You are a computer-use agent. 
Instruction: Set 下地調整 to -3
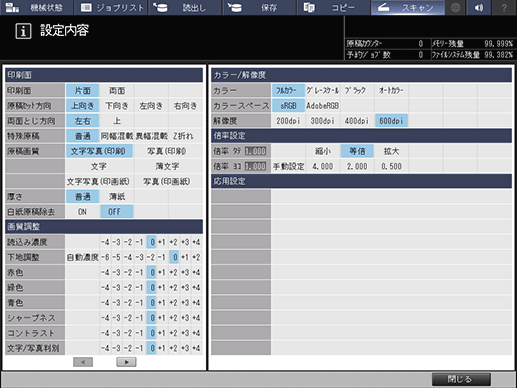coord(139,257)
